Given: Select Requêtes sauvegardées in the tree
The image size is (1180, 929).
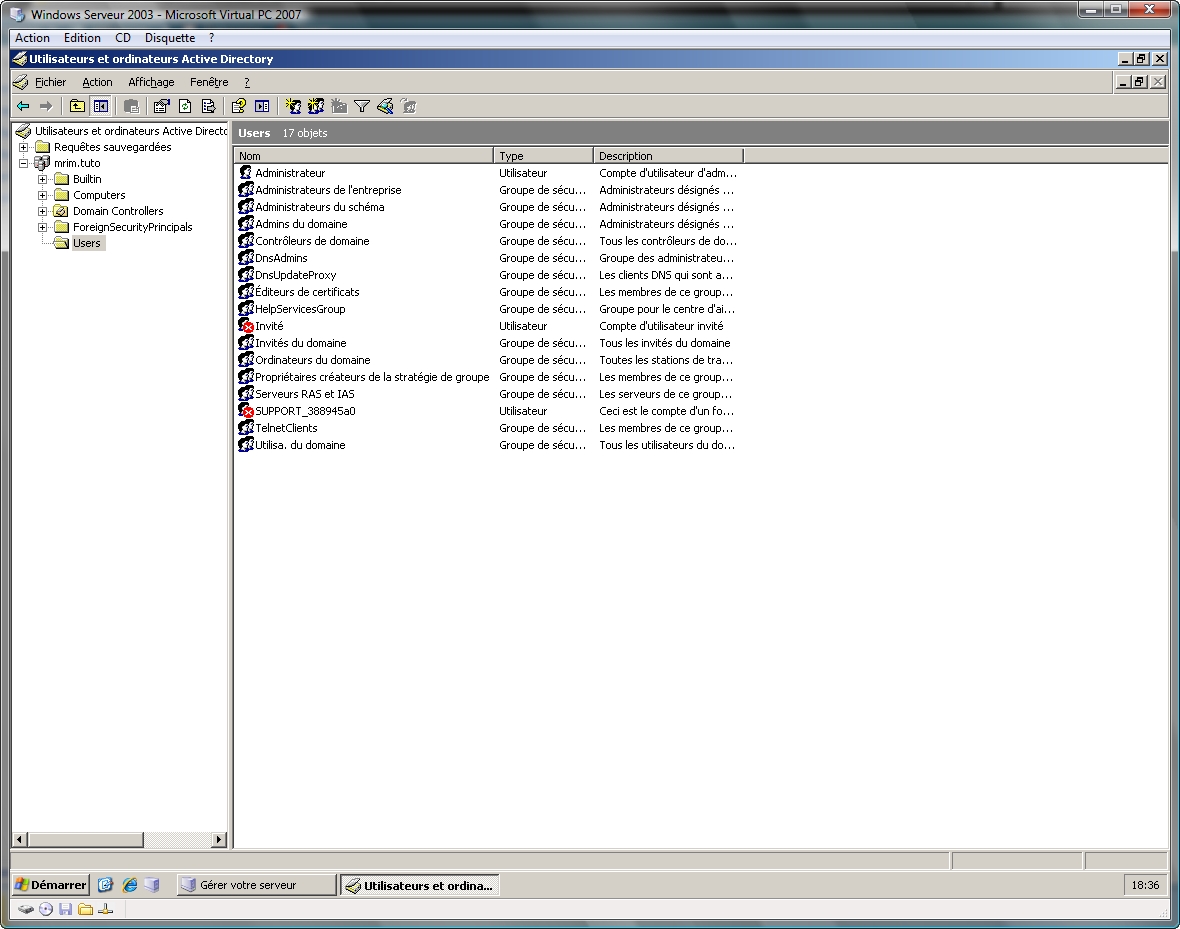Looking at the screenshot, I should click(x=113, y=148).
